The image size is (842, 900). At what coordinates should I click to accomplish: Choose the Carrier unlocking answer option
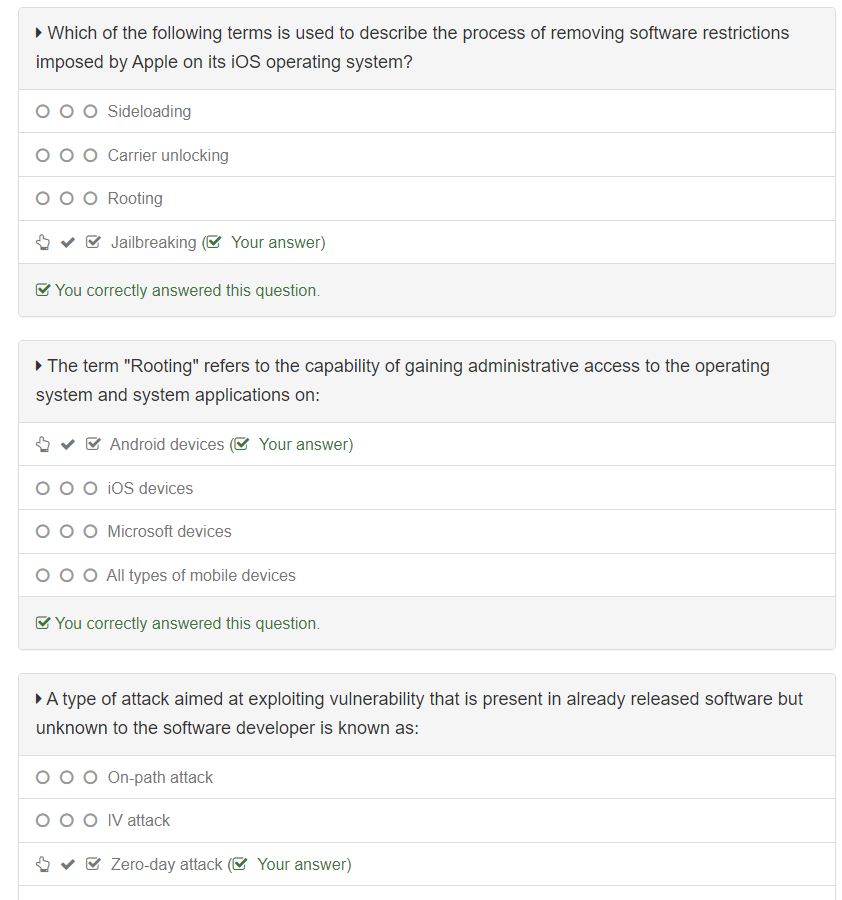tap(167, 155)
